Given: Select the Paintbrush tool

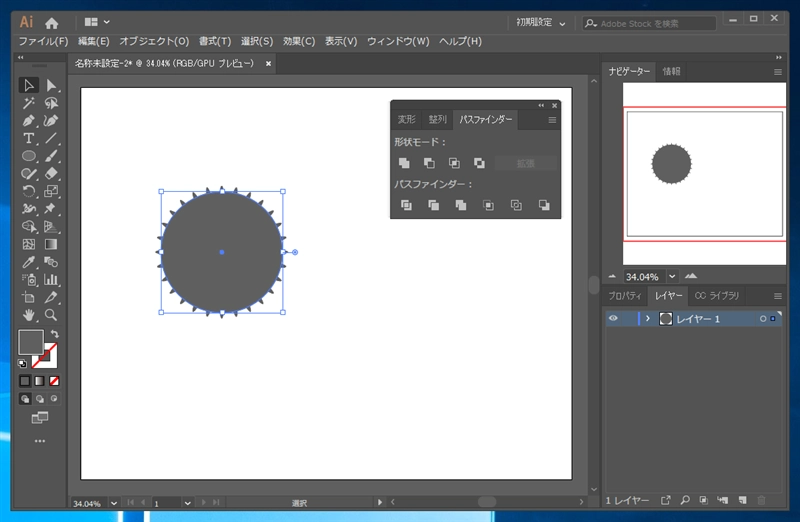Looking at the screenshot, I should tap(51, 156).
